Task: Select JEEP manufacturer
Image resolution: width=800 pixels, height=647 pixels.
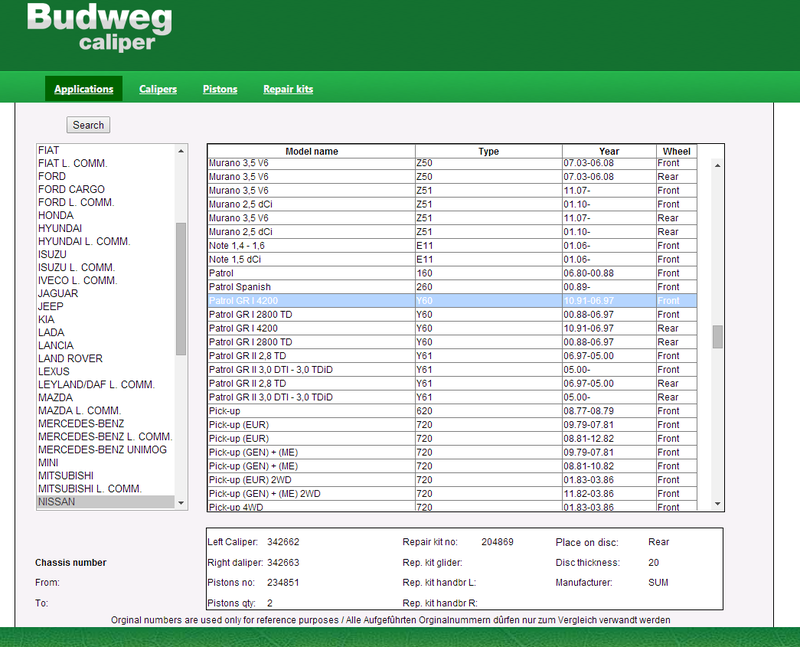Action: 106,306
